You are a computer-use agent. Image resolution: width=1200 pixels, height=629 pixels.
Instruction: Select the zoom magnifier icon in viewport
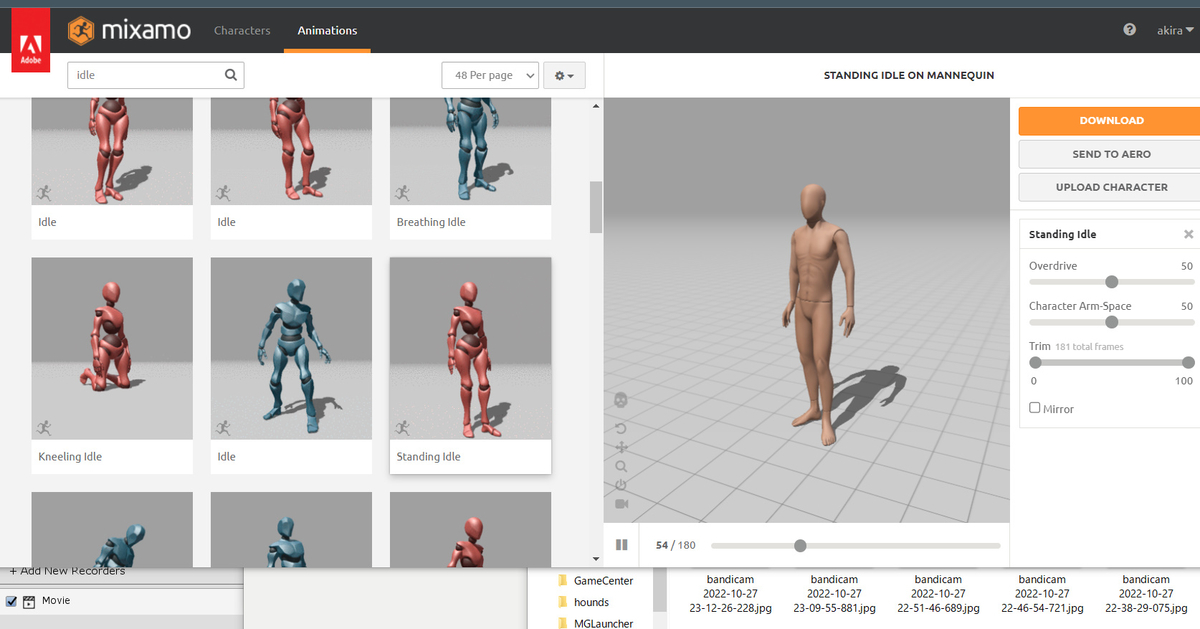tap(621, 466)
